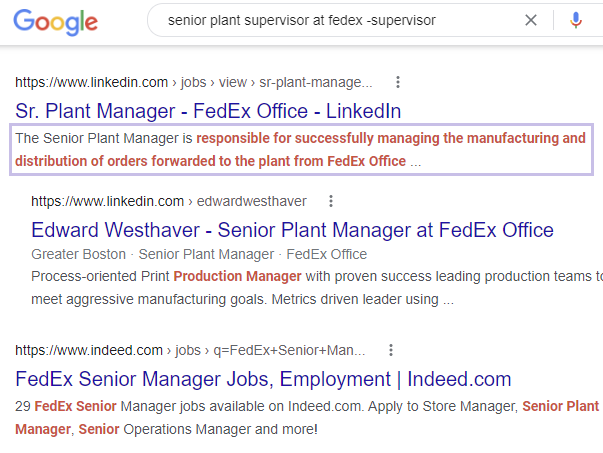
Task: Click the 29 FedEx Senior Manager jobs snippet
Action: (307, 418)
